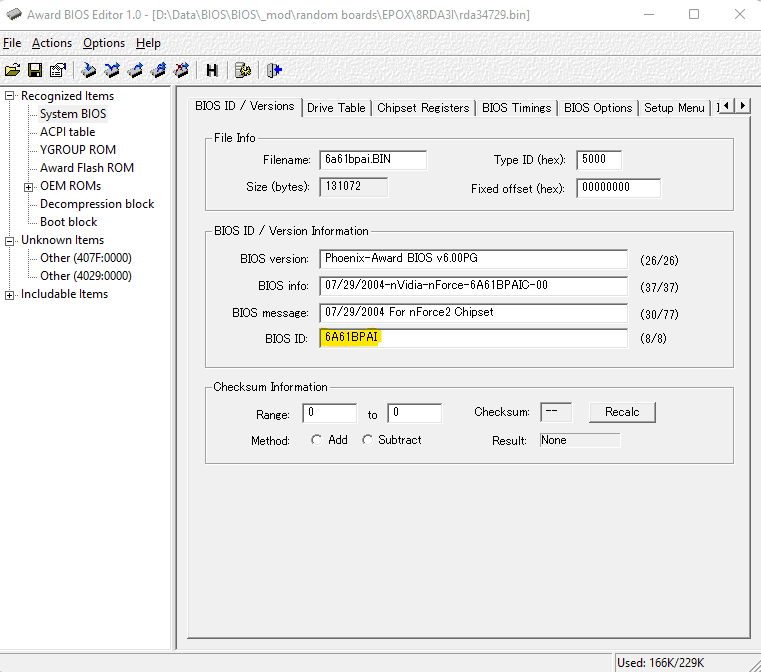Collapse the Unknown Items tree node

tap(9, 241)
